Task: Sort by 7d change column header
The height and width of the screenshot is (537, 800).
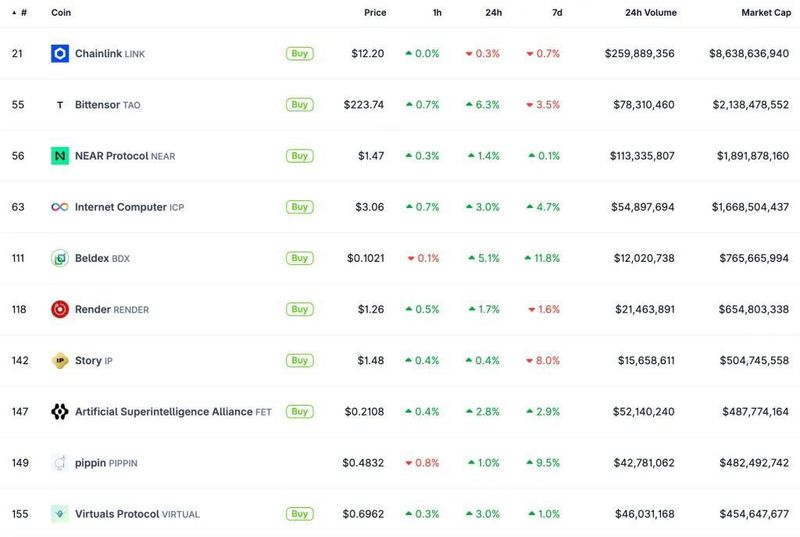Action: [557, 13]
